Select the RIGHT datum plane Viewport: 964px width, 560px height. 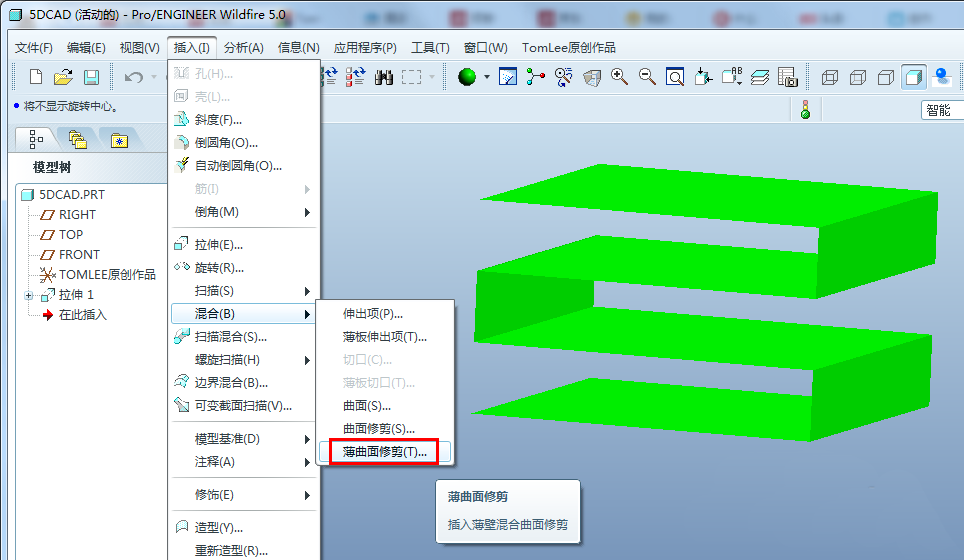(77, 215)
